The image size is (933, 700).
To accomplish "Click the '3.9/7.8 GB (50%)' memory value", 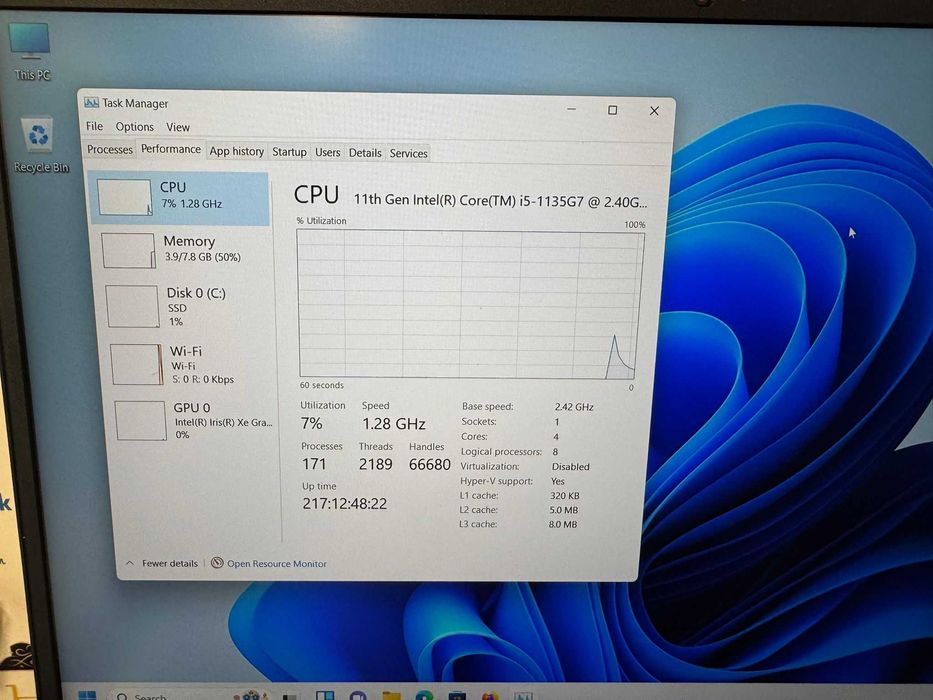I will click(202, 257).
